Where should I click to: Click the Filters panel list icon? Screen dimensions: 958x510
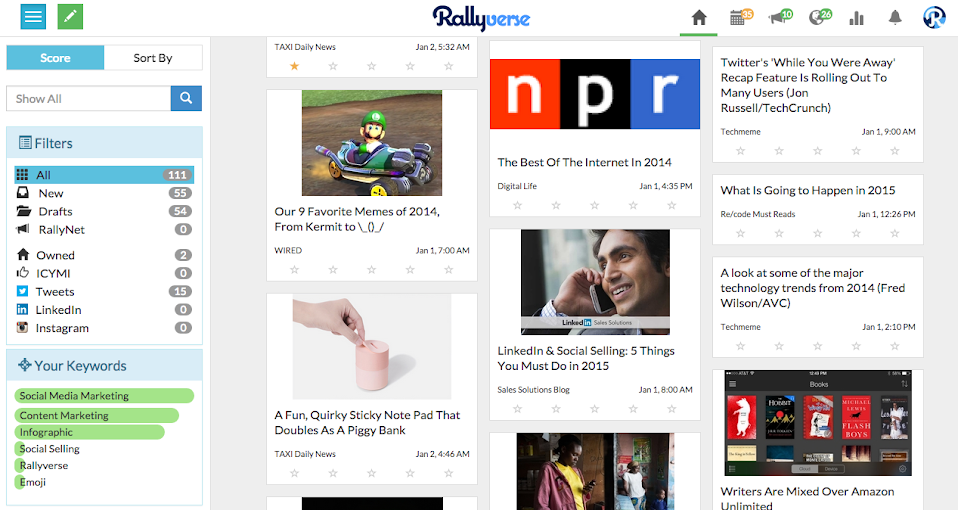coord(25,143)
